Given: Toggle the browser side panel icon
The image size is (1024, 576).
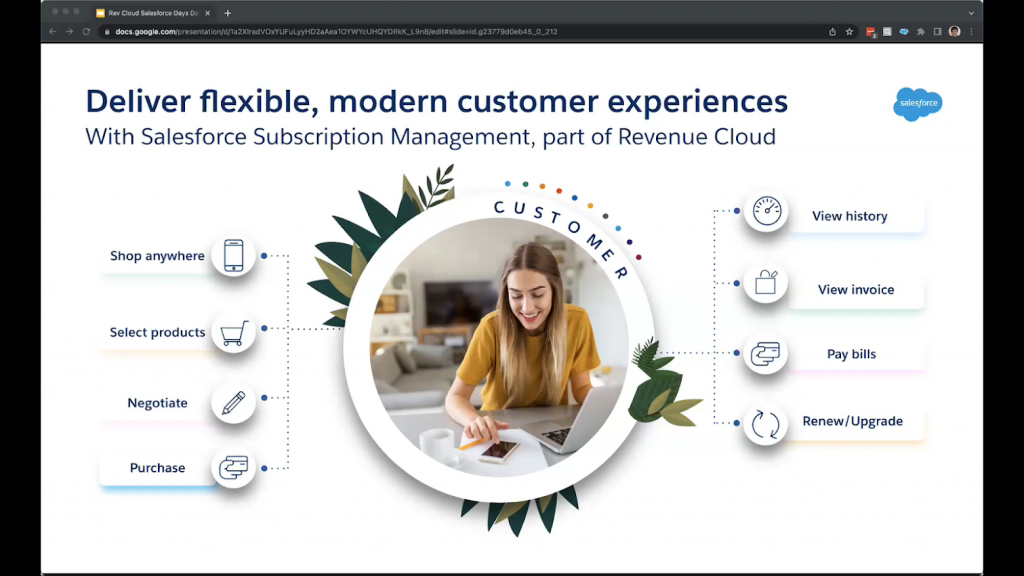Looking at the screenshot, I should pos(938,31).
